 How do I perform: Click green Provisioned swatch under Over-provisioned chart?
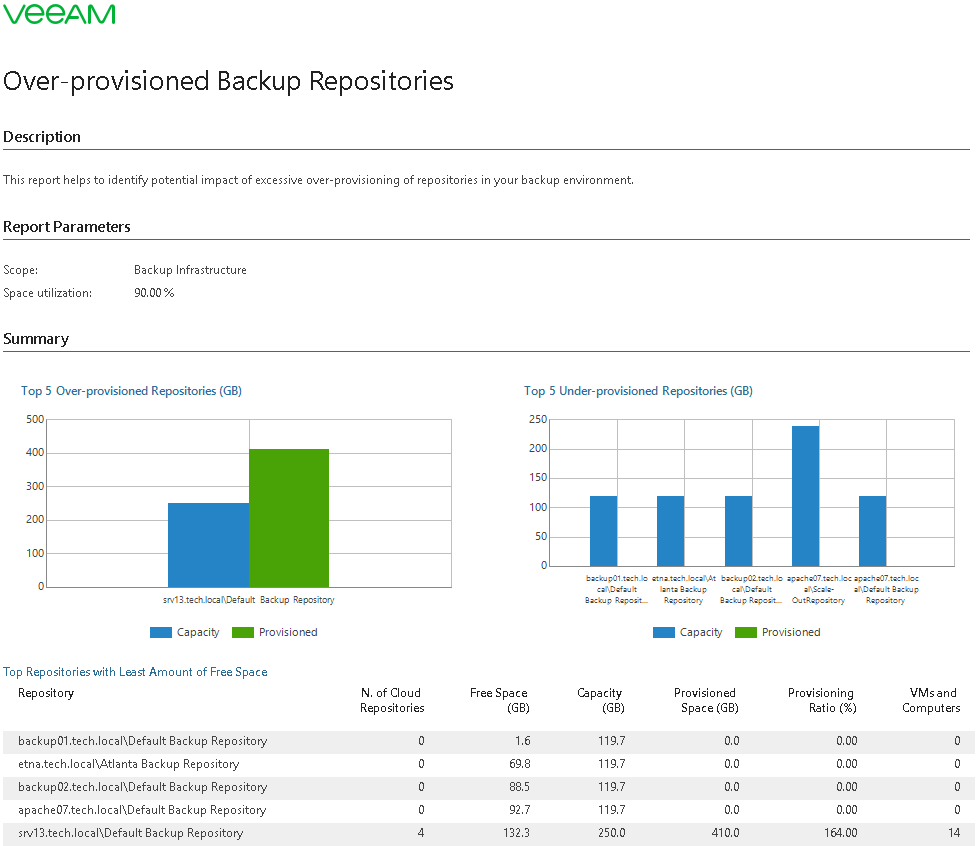(243, 632)
